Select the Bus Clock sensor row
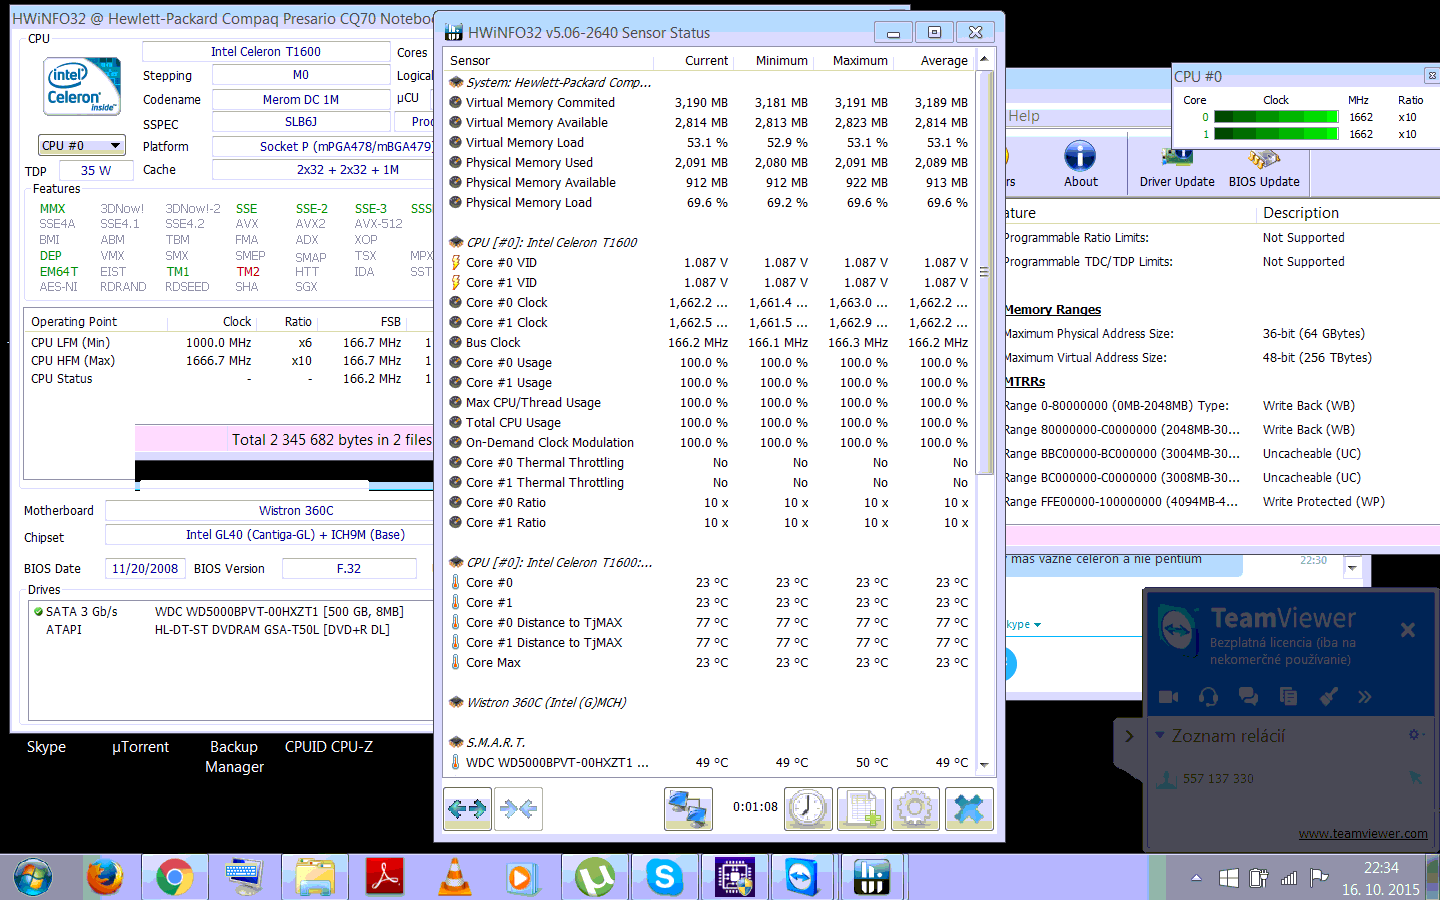 [x=708, y=342]
